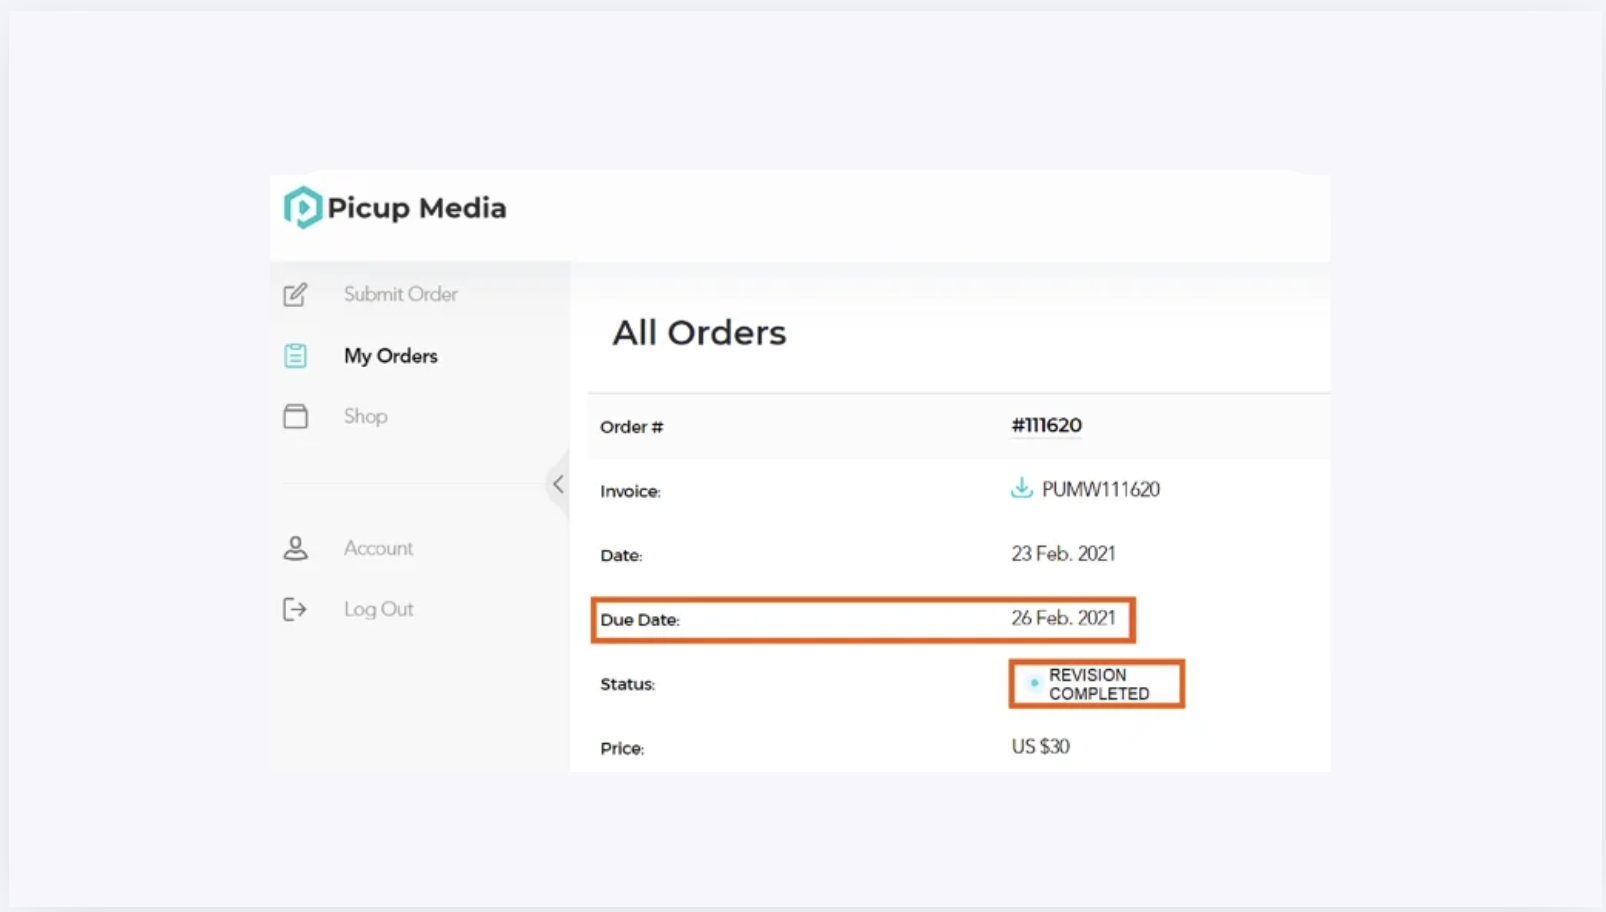Viewport: 1606px width, 912px height.
Task: Click the Submit Order pencil icon
Action: pos(295,295)
